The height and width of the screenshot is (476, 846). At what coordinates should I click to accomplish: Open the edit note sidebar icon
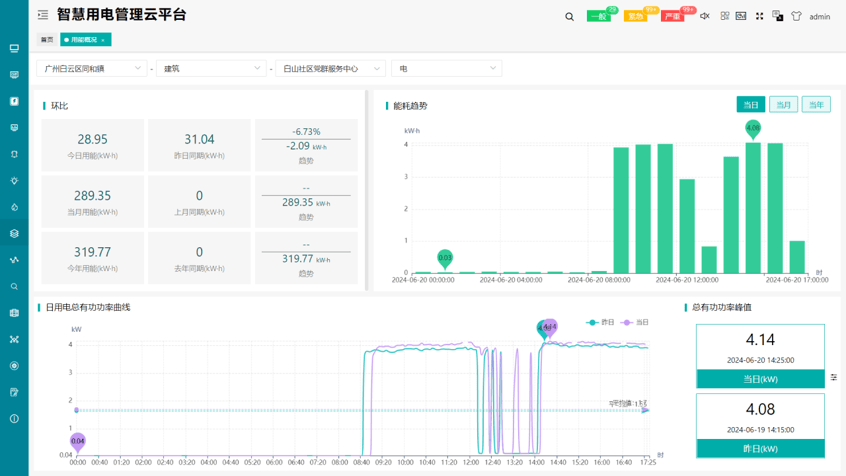click(14, 392)
